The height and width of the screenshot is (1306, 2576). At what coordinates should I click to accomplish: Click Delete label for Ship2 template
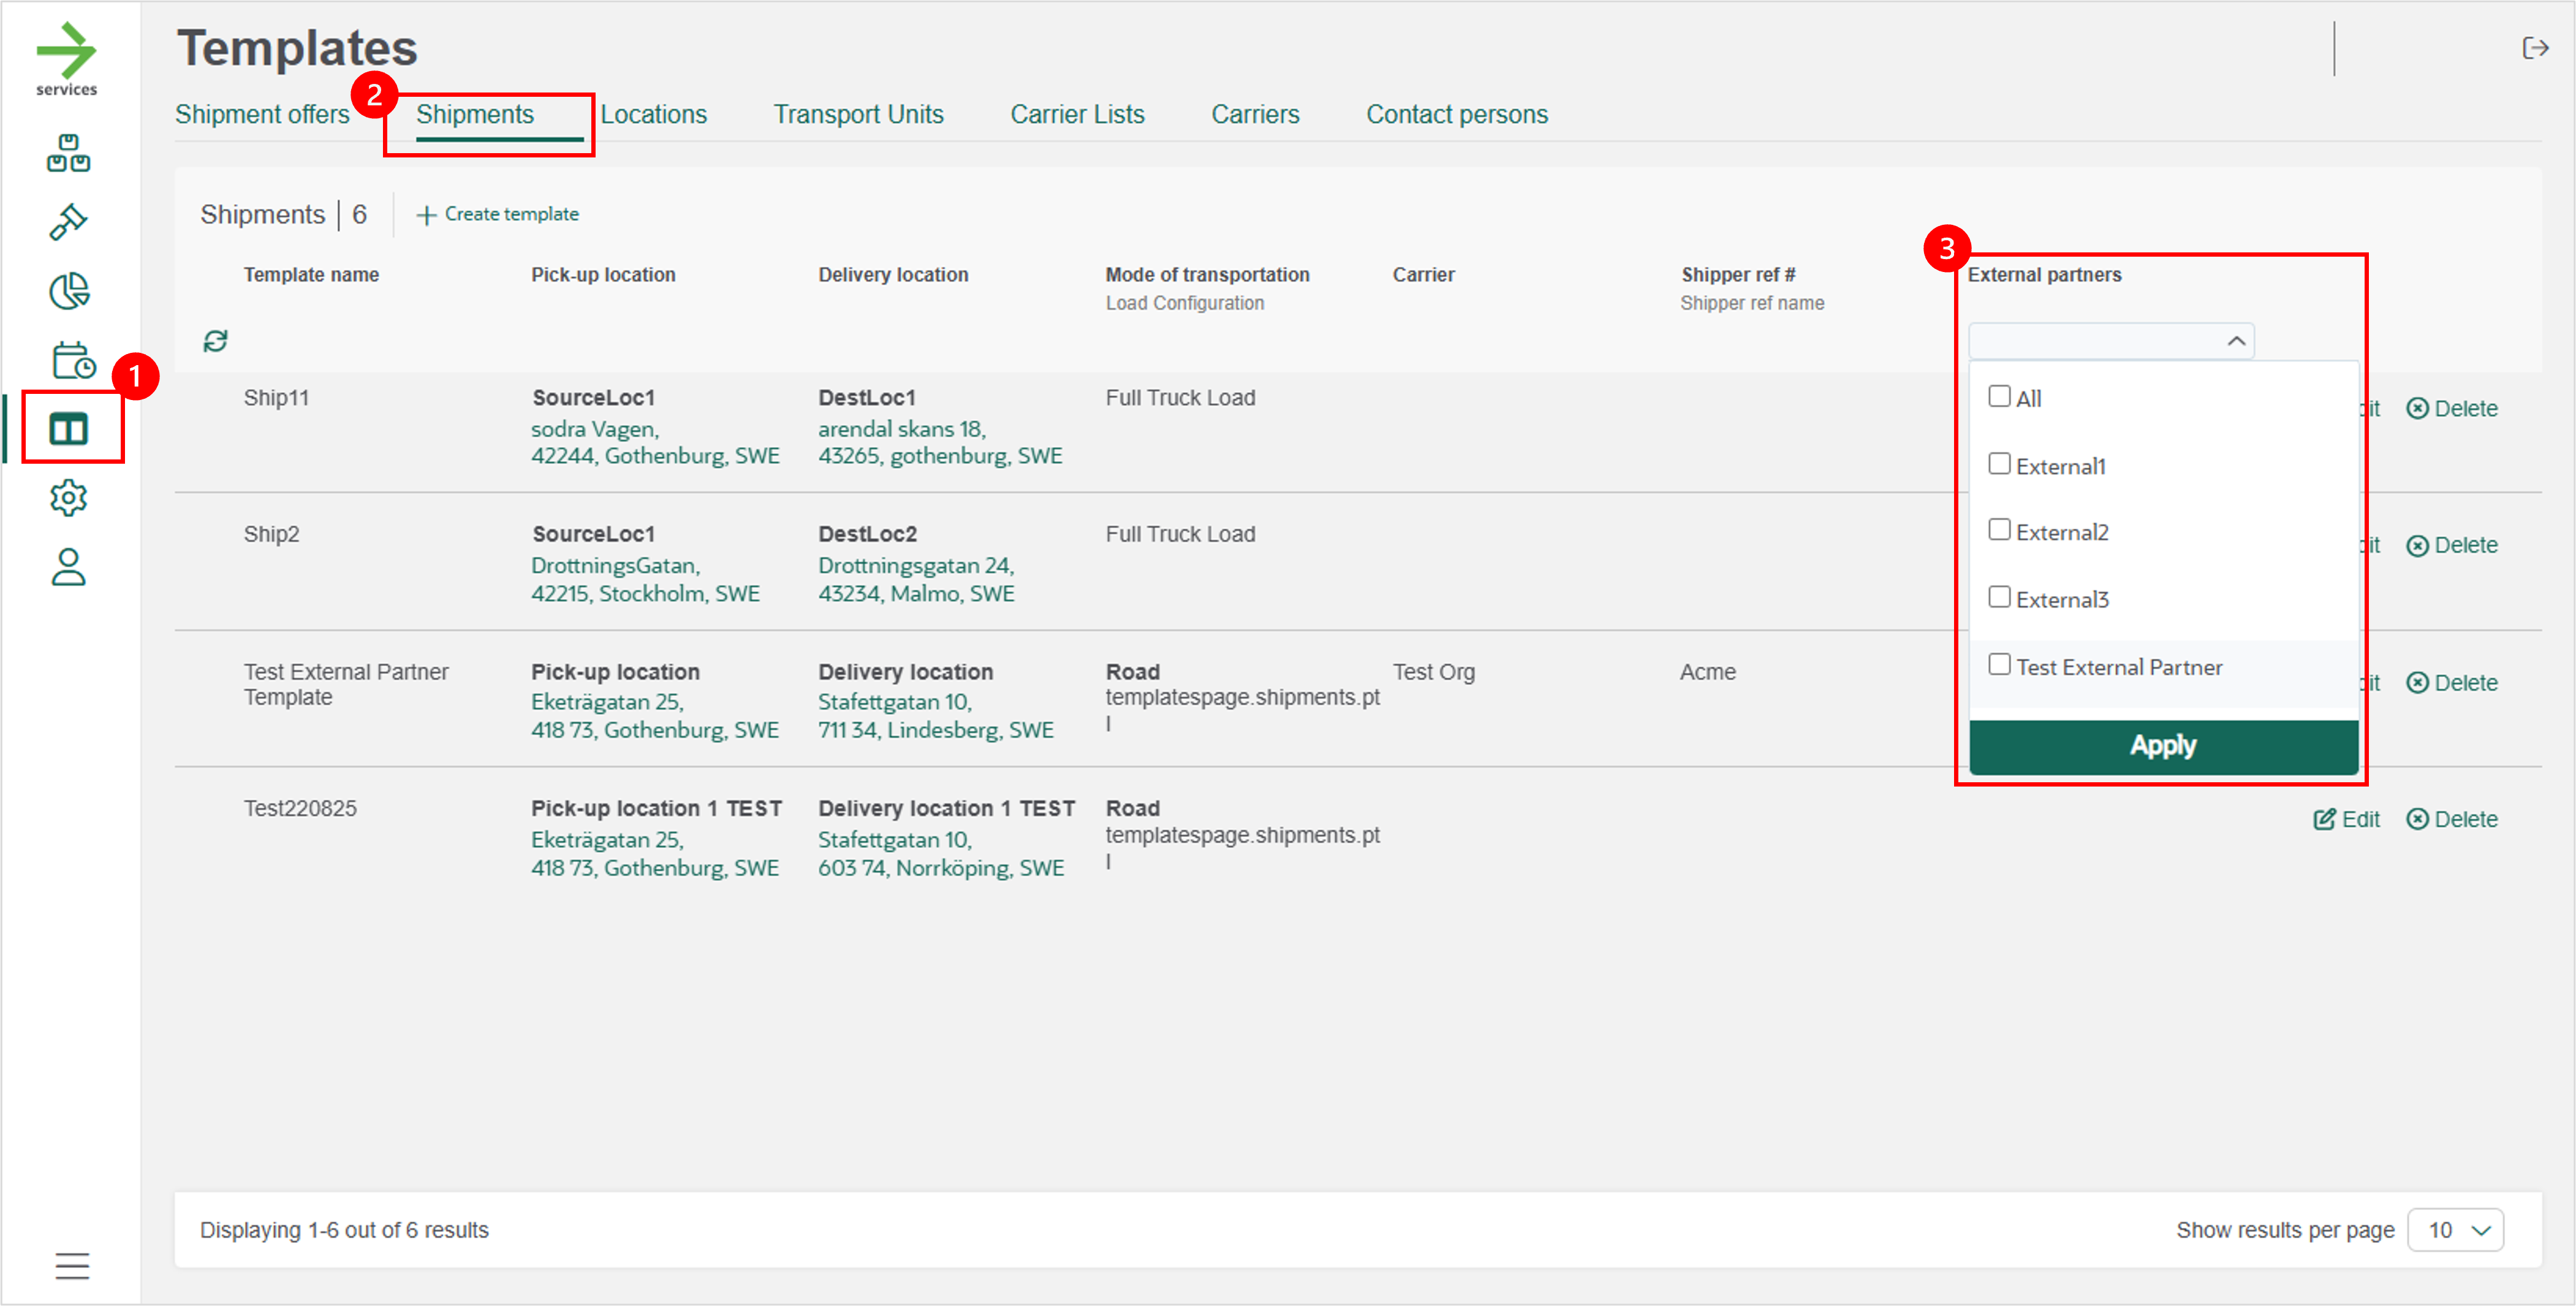pyautogui.click(x=2465, y=545)
